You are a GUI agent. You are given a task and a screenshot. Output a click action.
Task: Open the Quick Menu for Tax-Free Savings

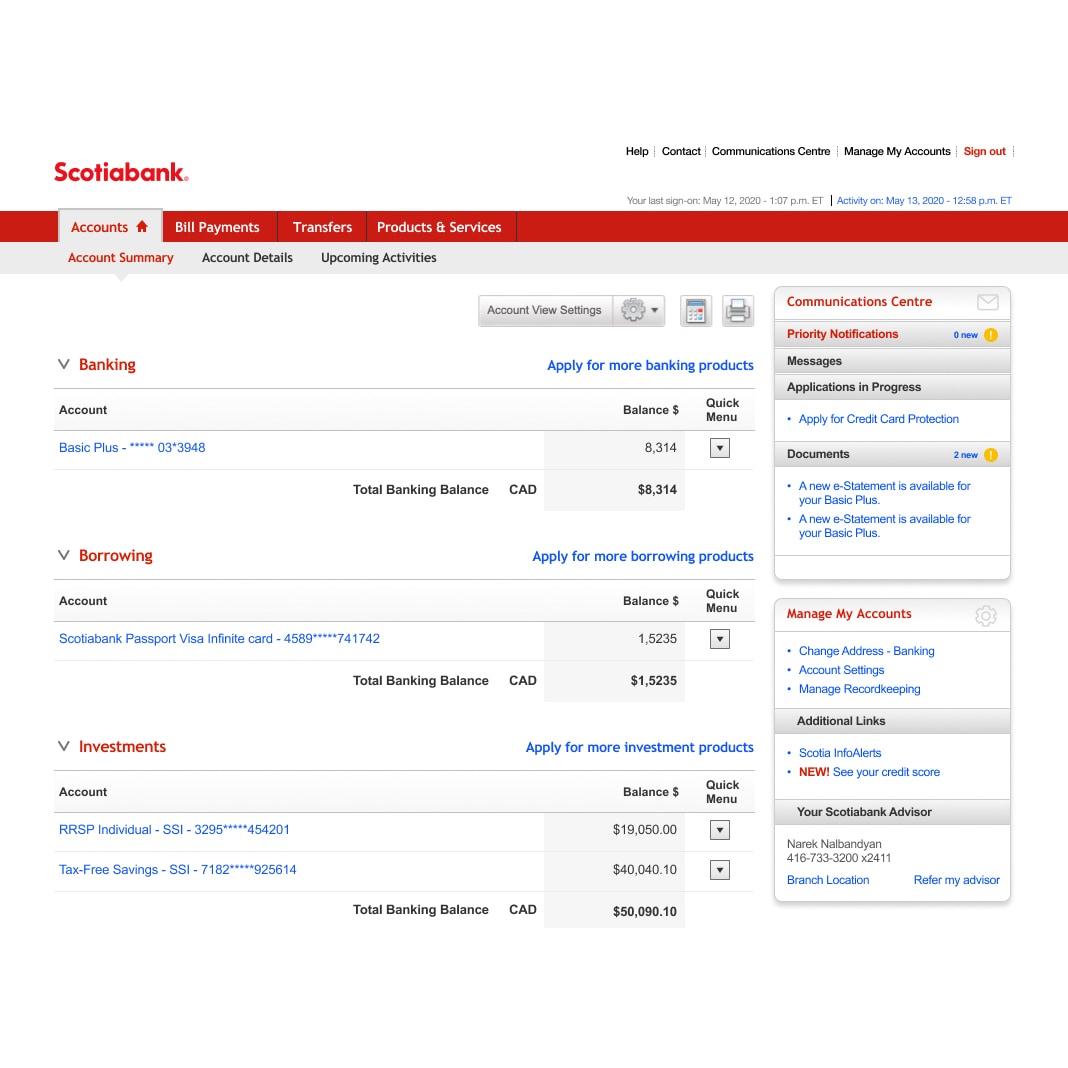point(719,869)
